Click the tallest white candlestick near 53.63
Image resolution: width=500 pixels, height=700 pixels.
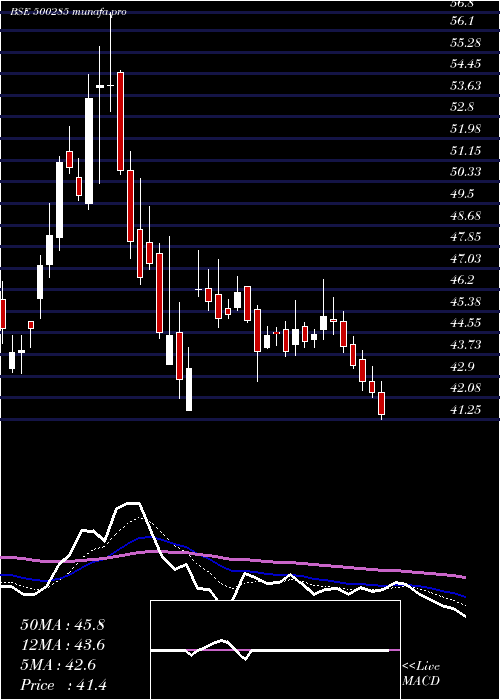pos(89,151)
